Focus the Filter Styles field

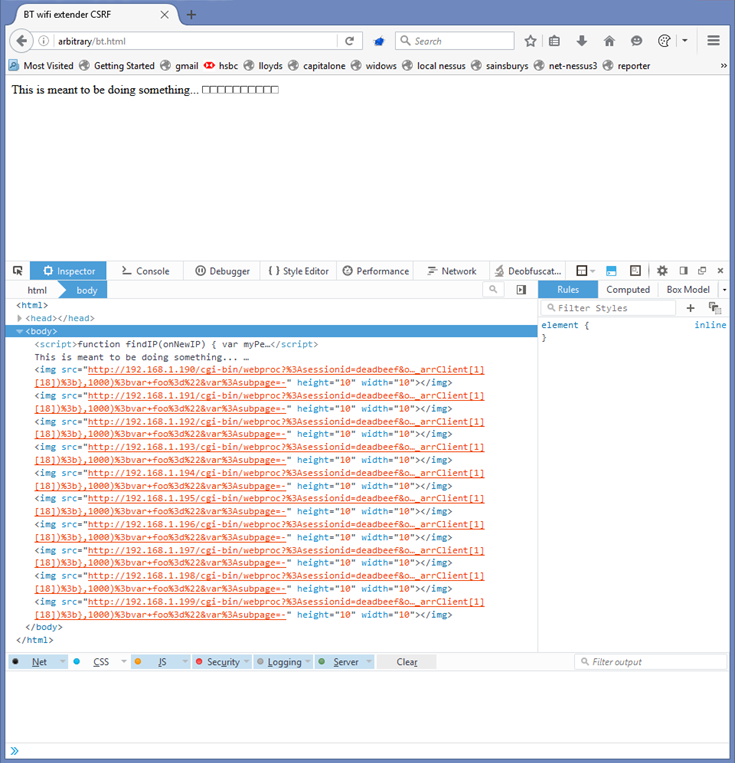tap(608, 308)
